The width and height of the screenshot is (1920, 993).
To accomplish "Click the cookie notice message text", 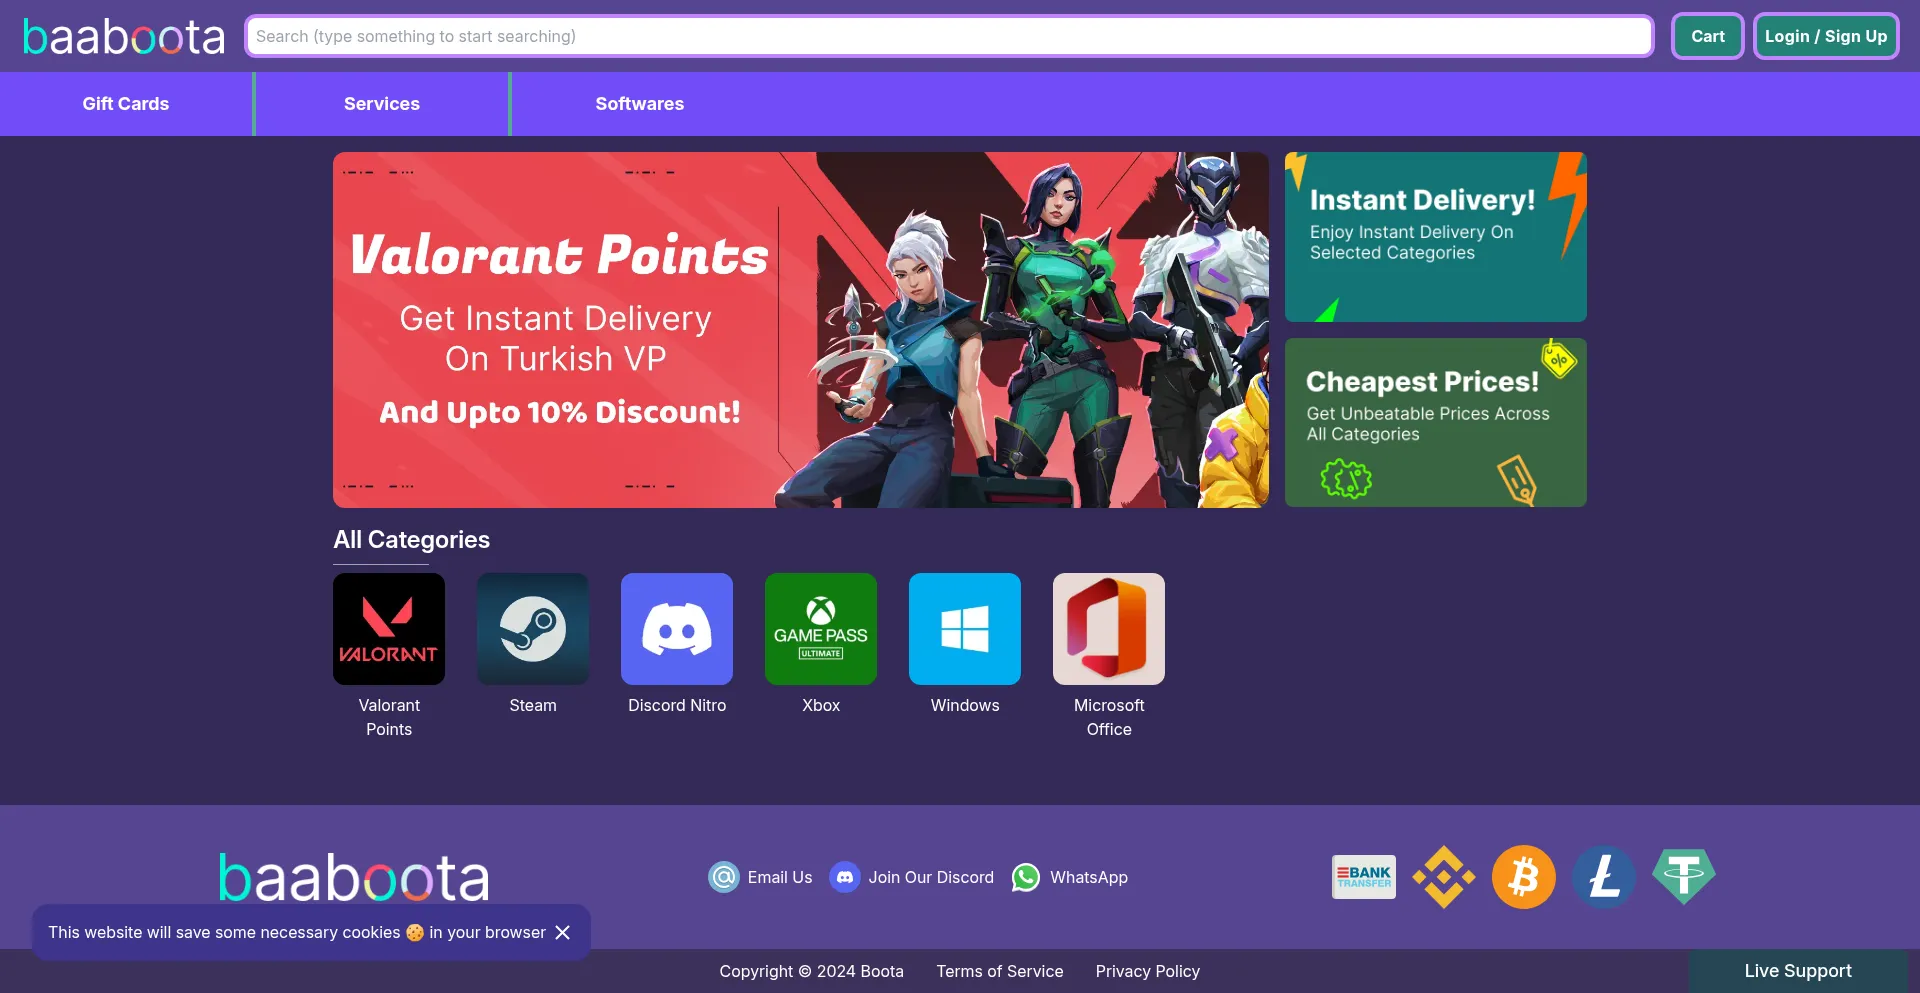I will [297, 932].
